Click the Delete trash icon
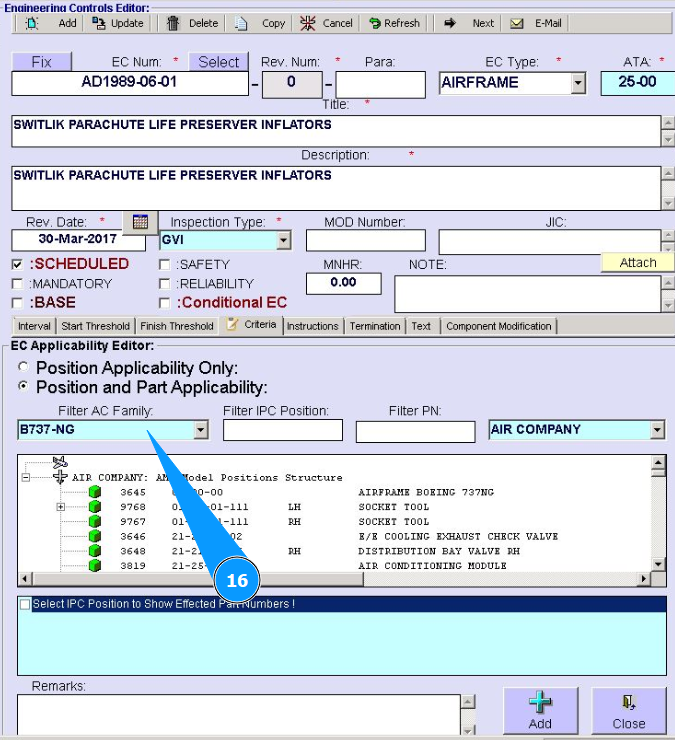675x743 pixels. (x=173, y=23)
